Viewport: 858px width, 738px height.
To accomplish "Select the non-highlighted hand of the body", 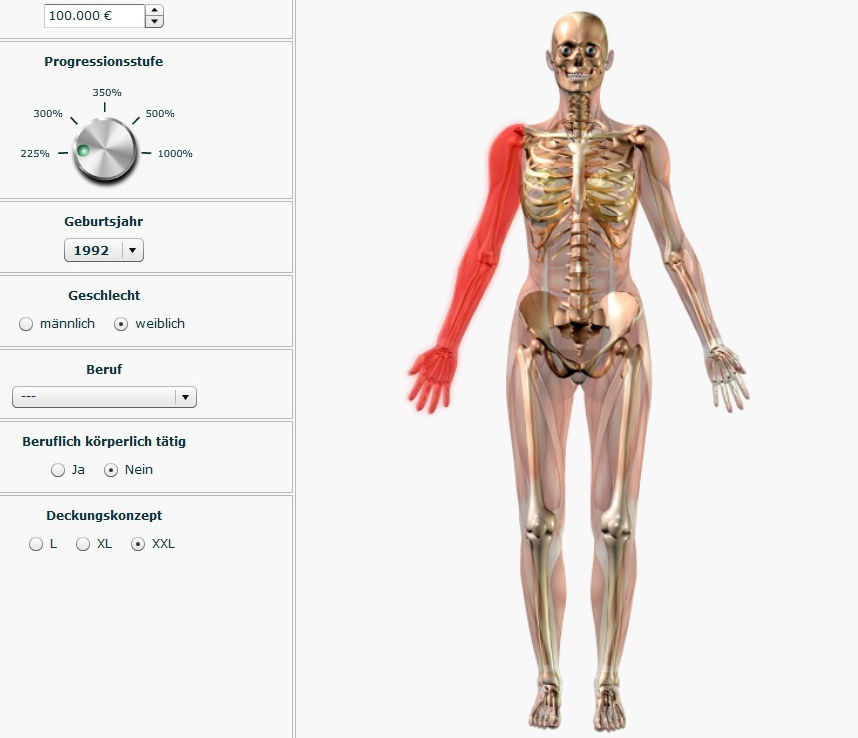I will (728, 379).
